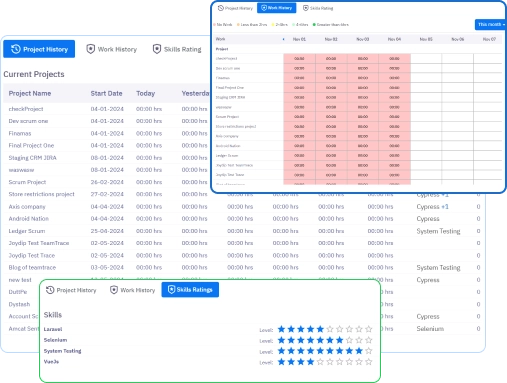Screen dimensions: 507x383
Task: Rate Selenium at ten stars
Action: tap(369, 340)
